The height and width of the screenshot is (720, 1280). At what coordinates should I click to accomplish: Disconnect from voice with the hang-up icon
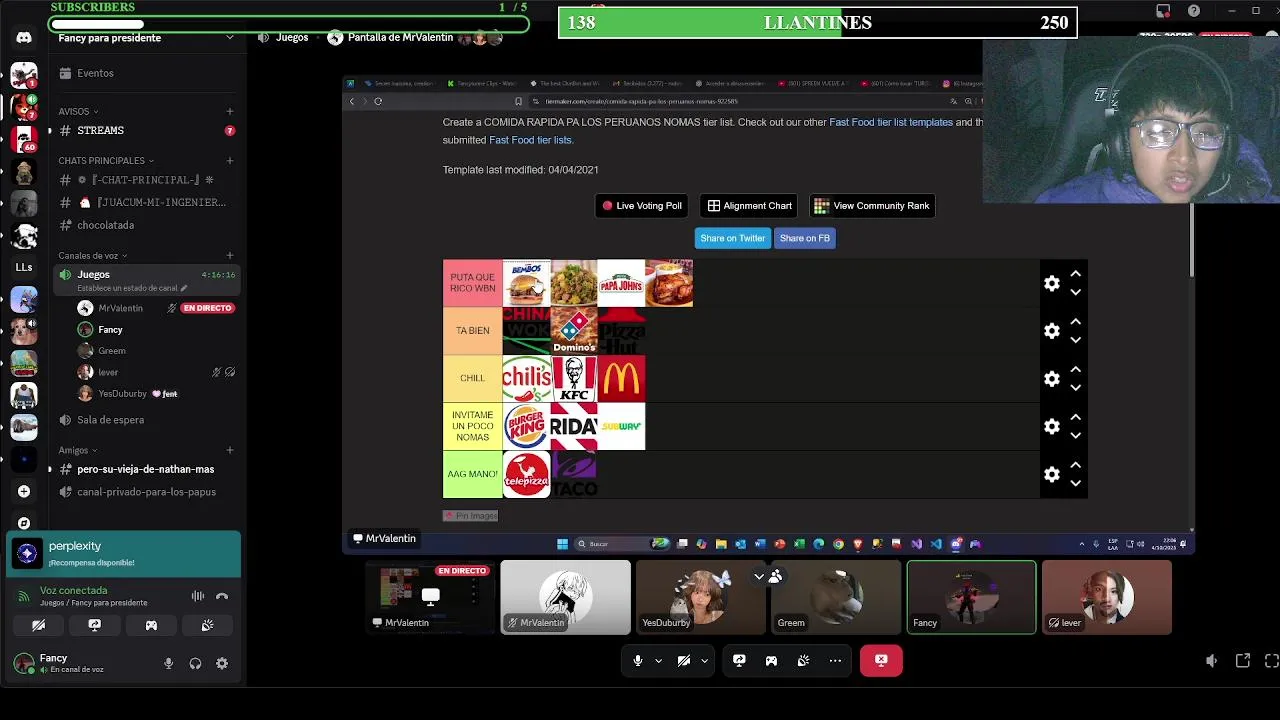click(x=222, y=596)
